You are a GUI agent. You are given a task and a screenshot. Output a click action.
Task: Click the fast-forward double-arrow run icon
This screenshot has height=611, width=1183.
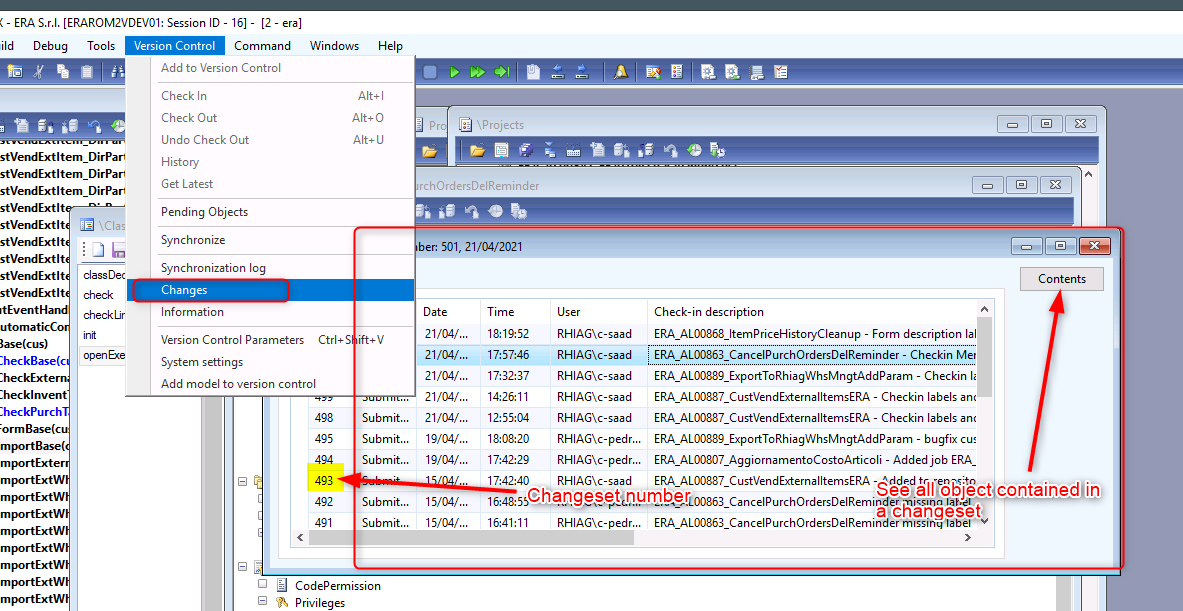click(478, 71)
